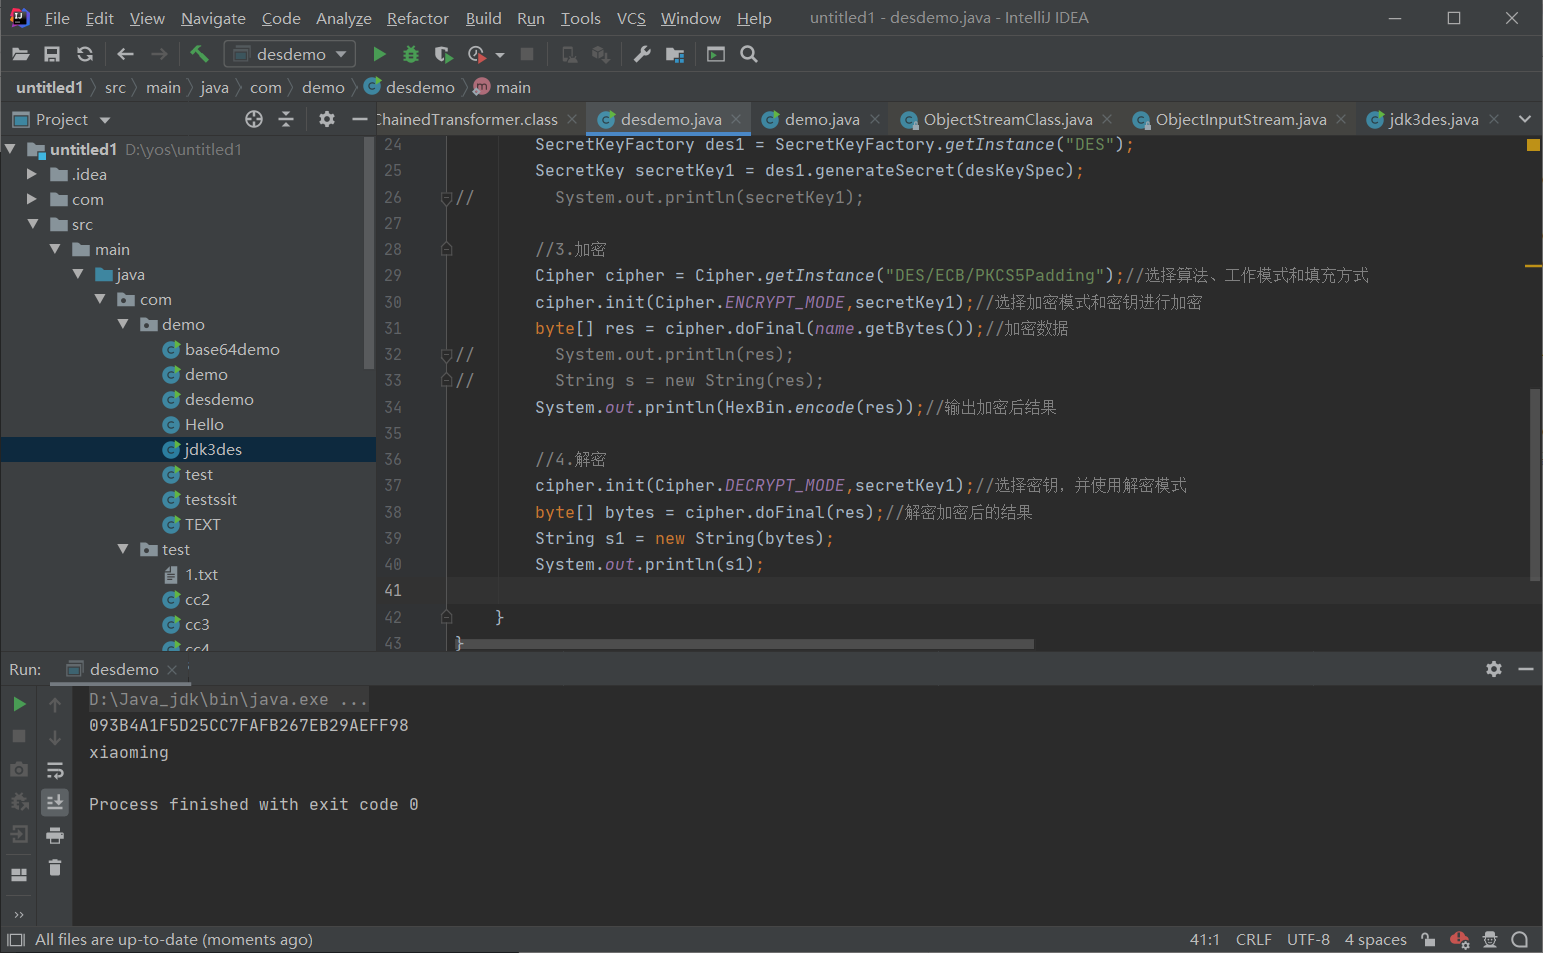Click the Restore Layout icon in Run panel

point(19,874)
